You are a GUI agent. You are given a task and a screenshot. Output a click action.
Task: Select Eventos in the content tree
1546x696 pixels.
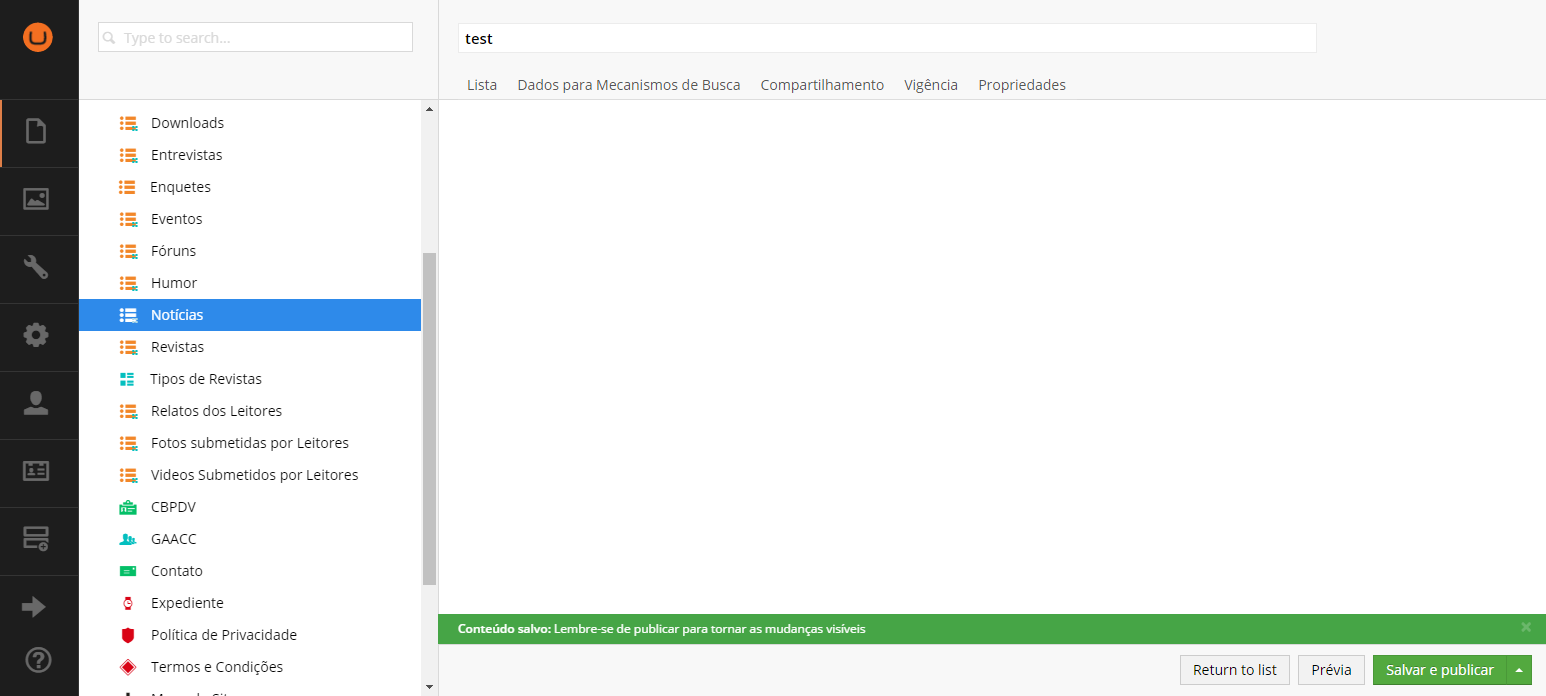177,219
